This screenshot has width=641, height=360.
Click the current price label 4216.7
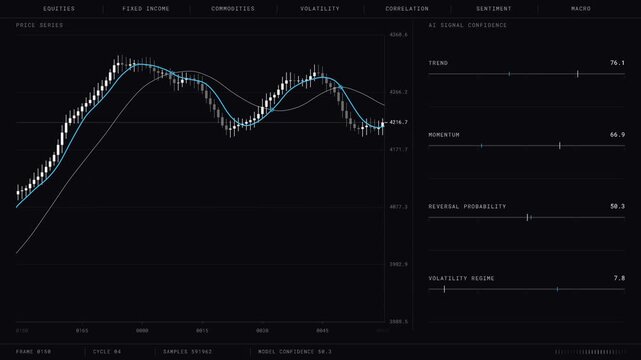point(398,122)
